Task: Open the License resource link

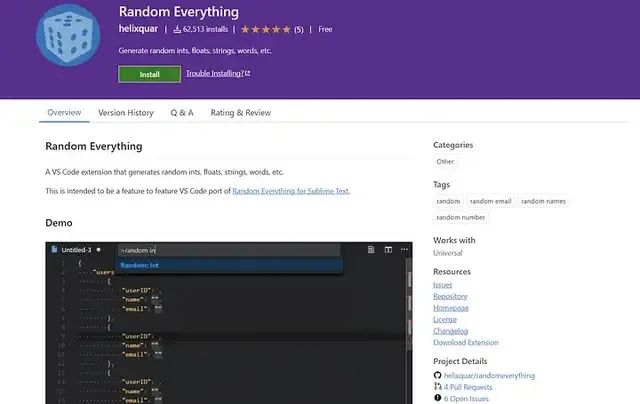Action: (x=445, y=320)
